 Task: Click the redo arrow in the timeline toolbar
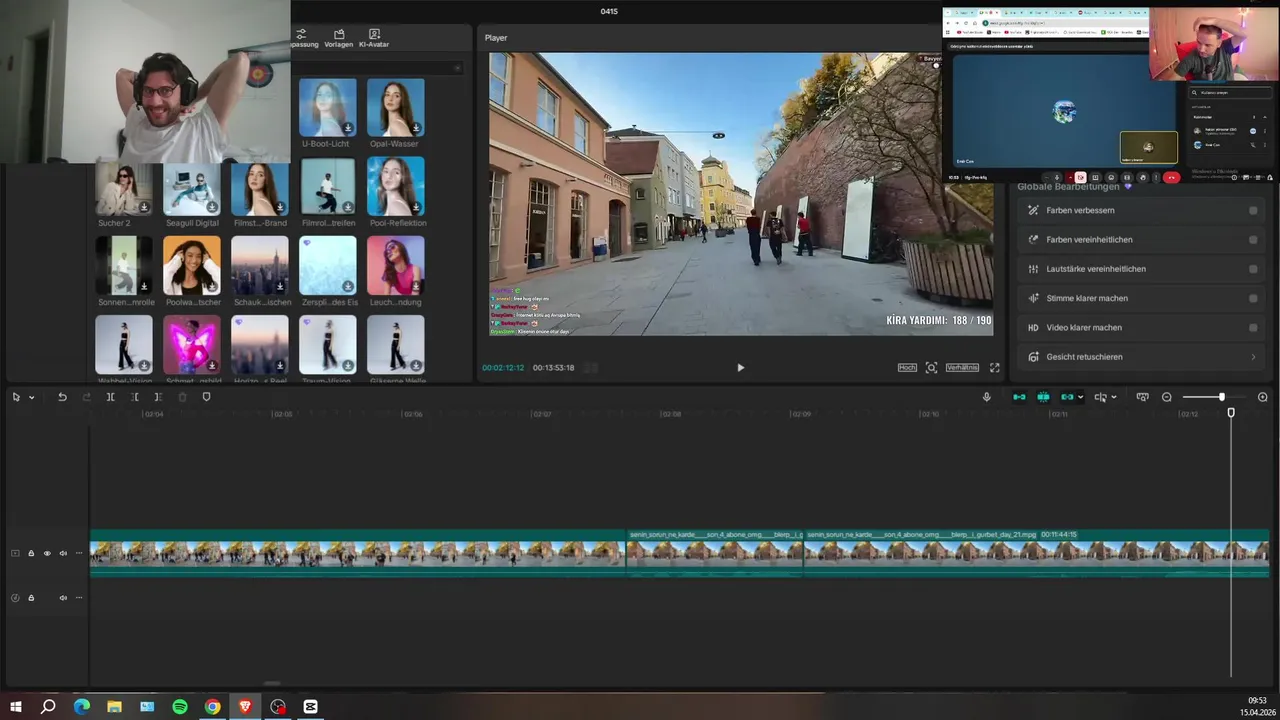(x=86, y=397)
